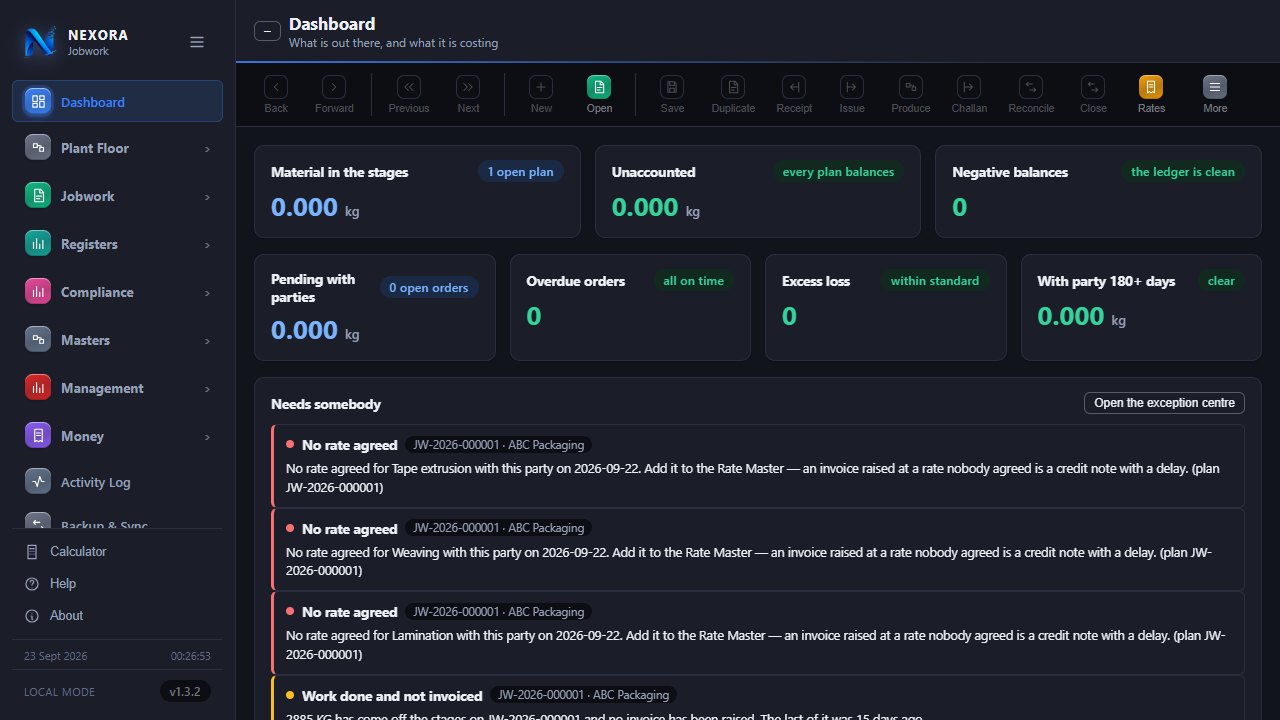Go to Next record icon
The height and width of the screenshot is (720, 1280).
[x=468, y=87]
